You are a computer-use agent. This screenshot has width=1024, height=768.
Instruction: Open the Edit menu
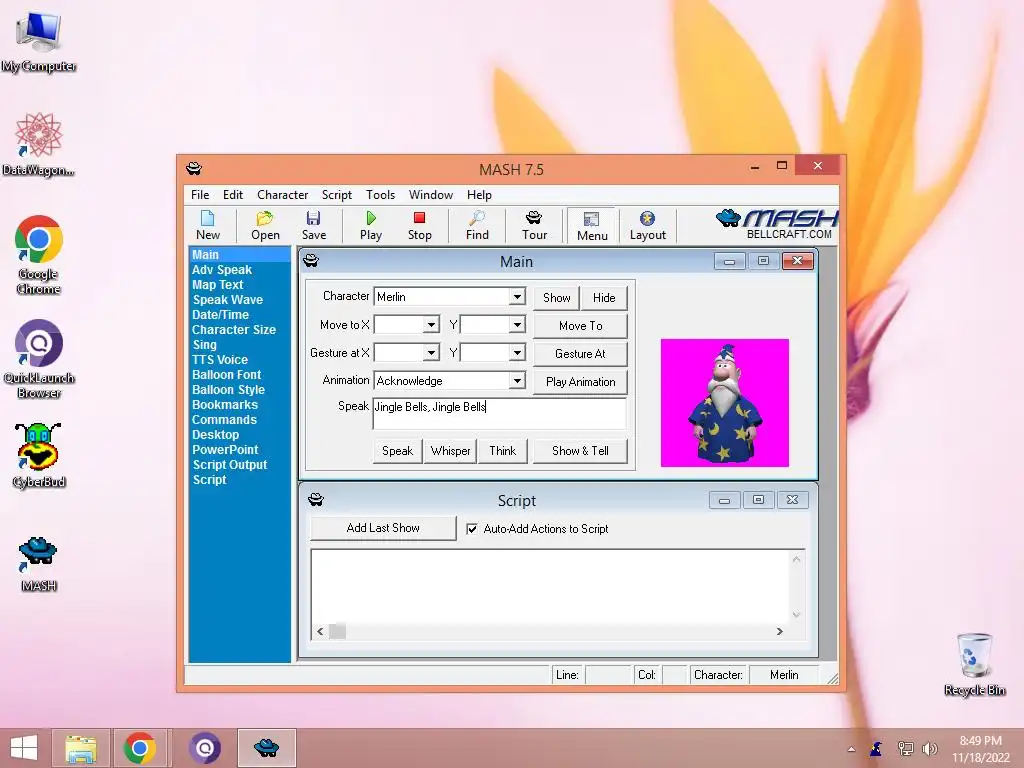[x=232, y=195]
